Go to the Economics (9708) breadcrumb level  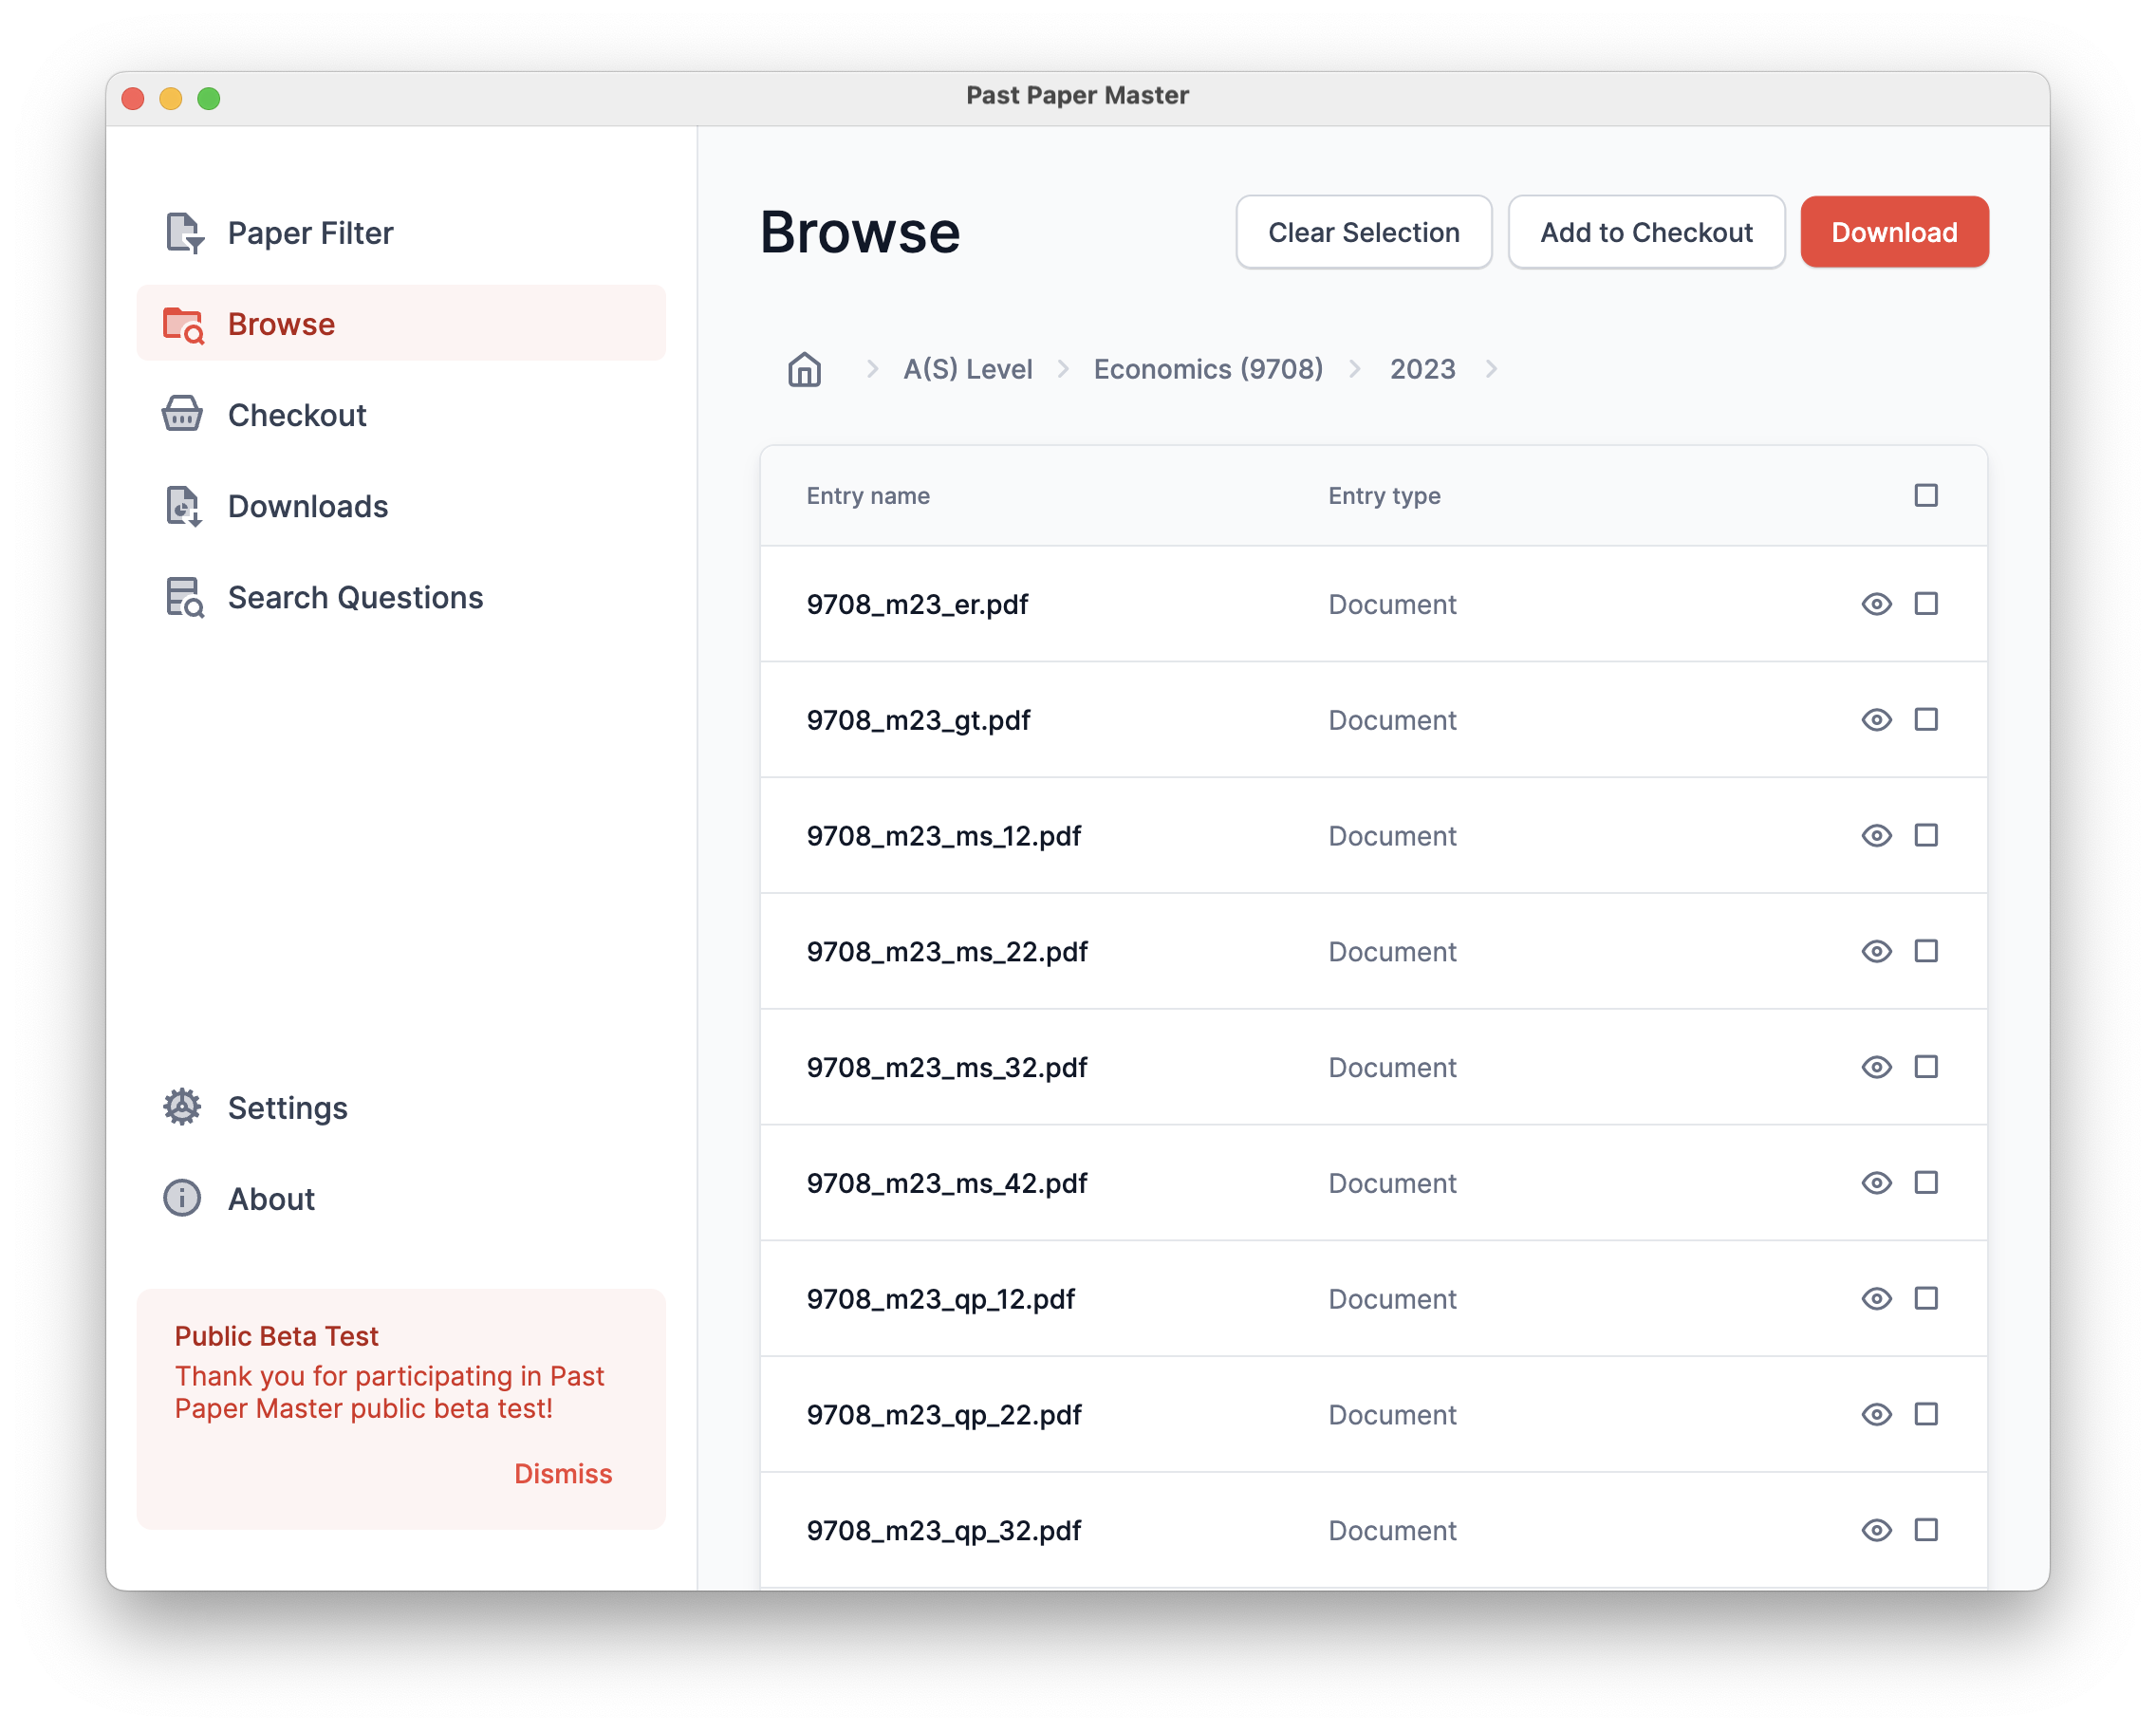1207,369
